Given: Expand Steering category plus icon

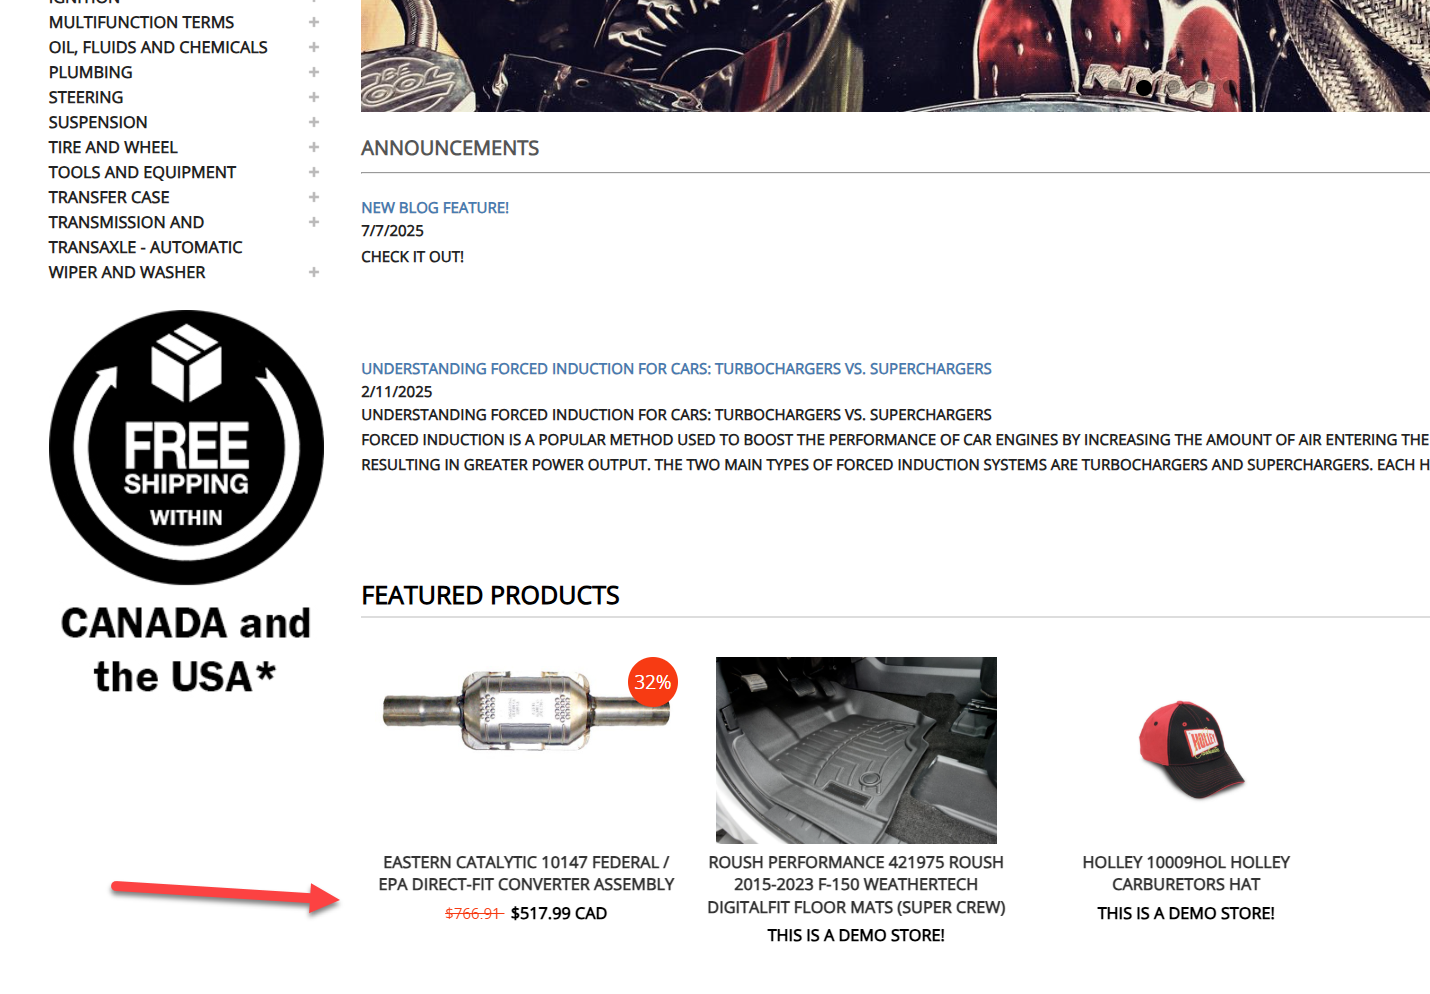Looking at the screenshot, I should [x=314, y=97].
